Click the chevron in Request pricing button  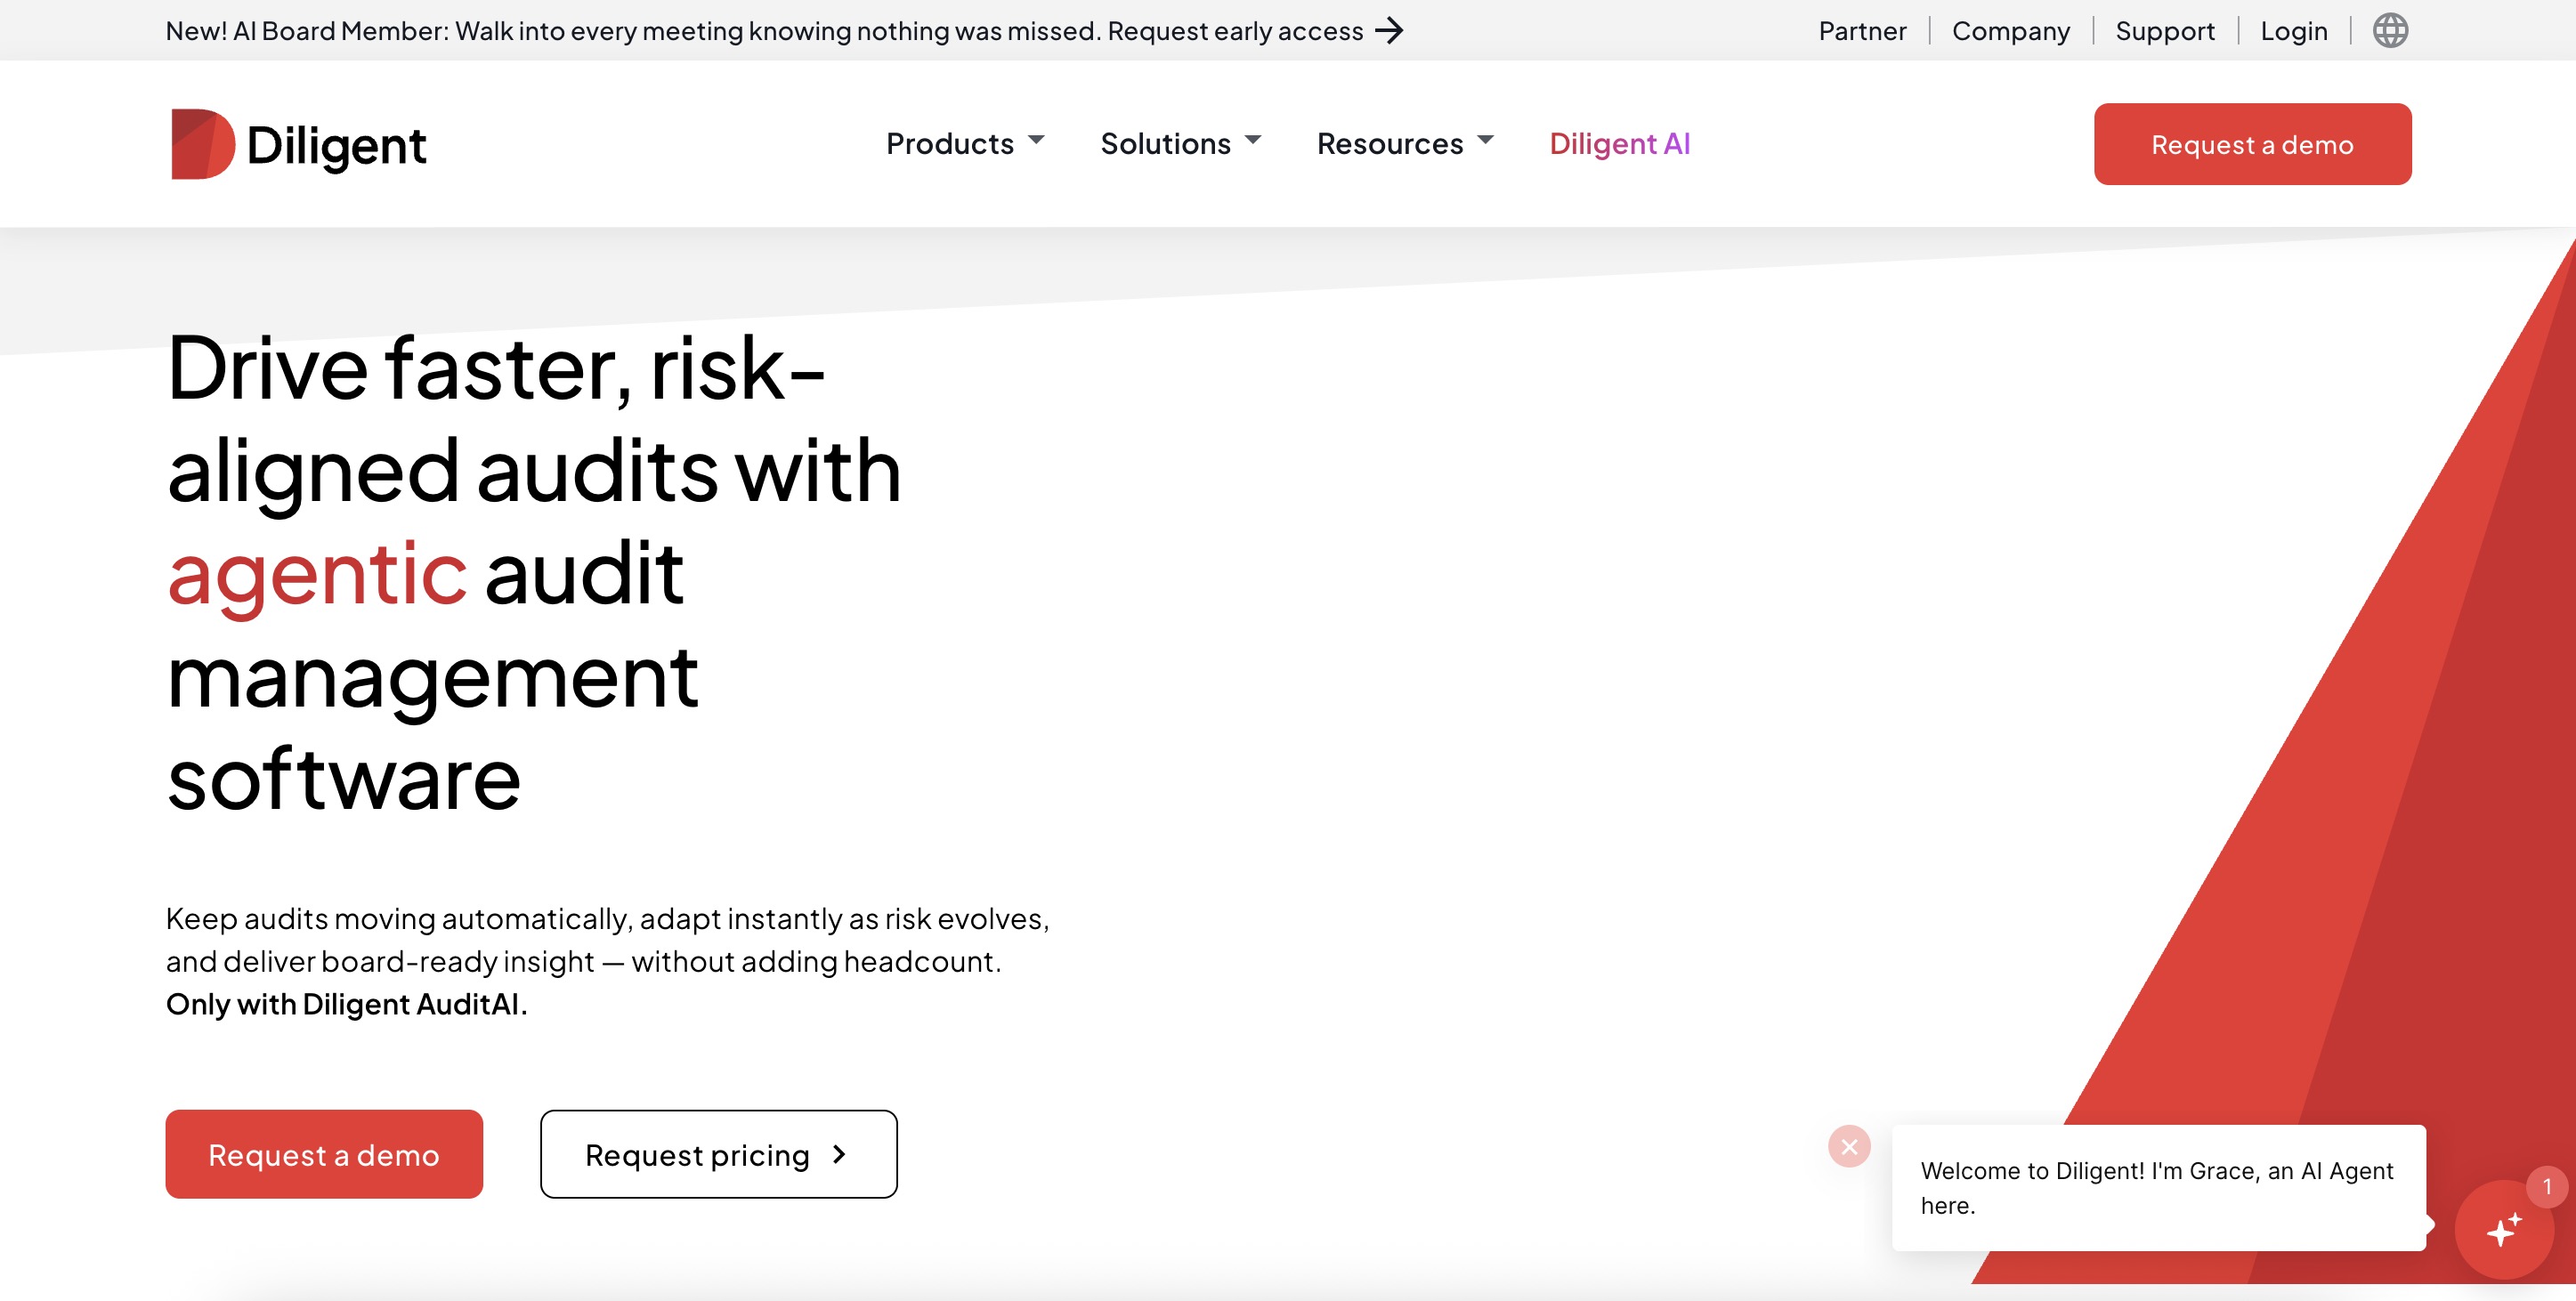pyautogui.click(x=839, y=1154)
